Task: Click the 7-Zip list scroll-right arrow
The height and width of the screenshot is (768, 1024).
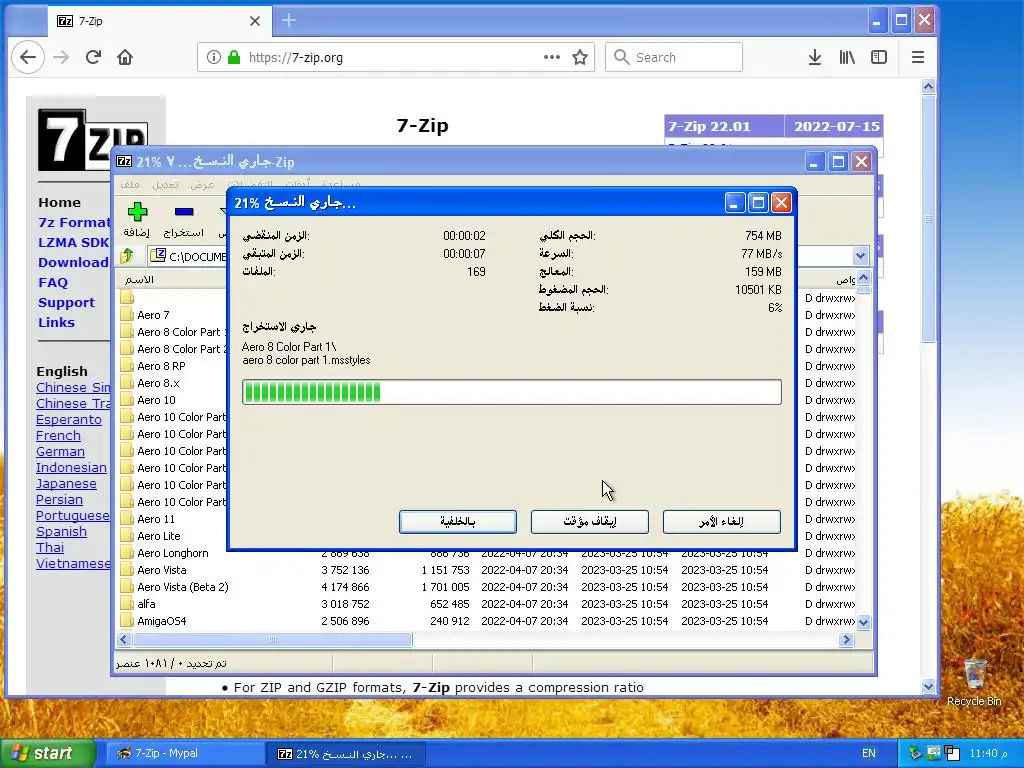Action: click(x=846, y=640)
